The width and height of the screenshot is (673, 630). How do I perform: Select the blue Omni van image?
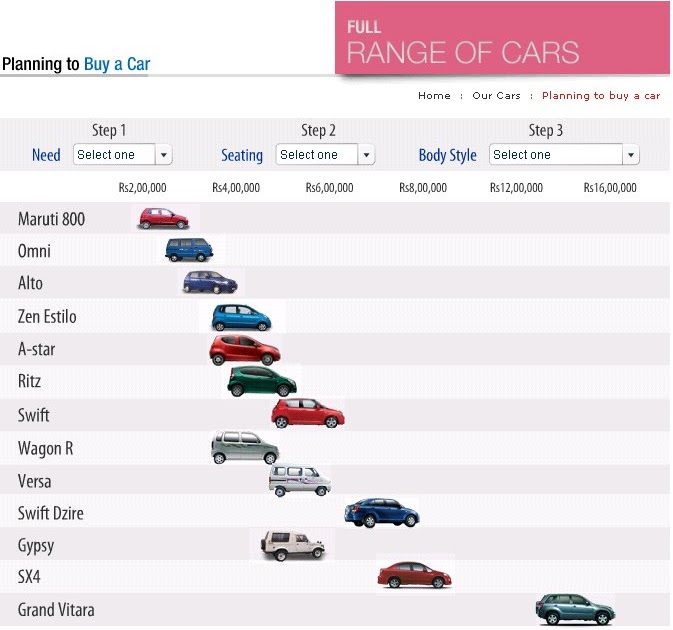point(189,250)
